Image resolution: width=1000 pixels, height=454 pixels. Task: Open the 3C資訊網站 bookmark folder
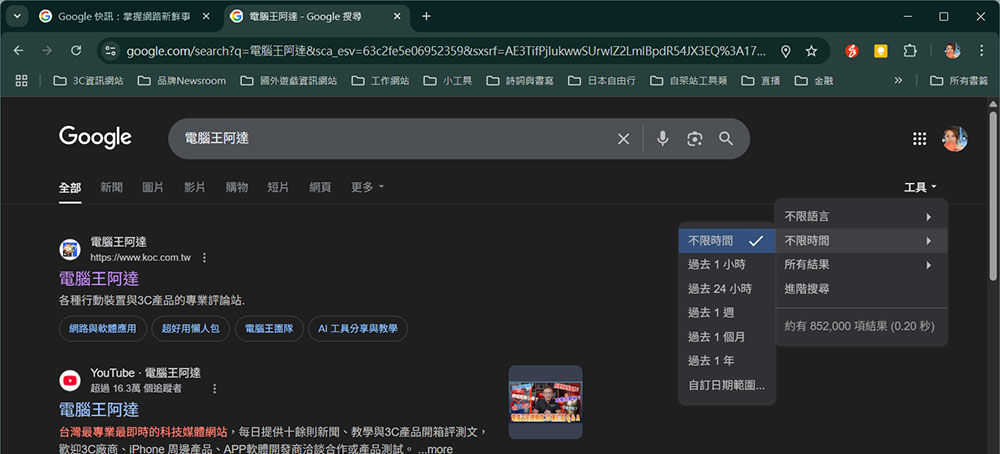tap(89, 80)
